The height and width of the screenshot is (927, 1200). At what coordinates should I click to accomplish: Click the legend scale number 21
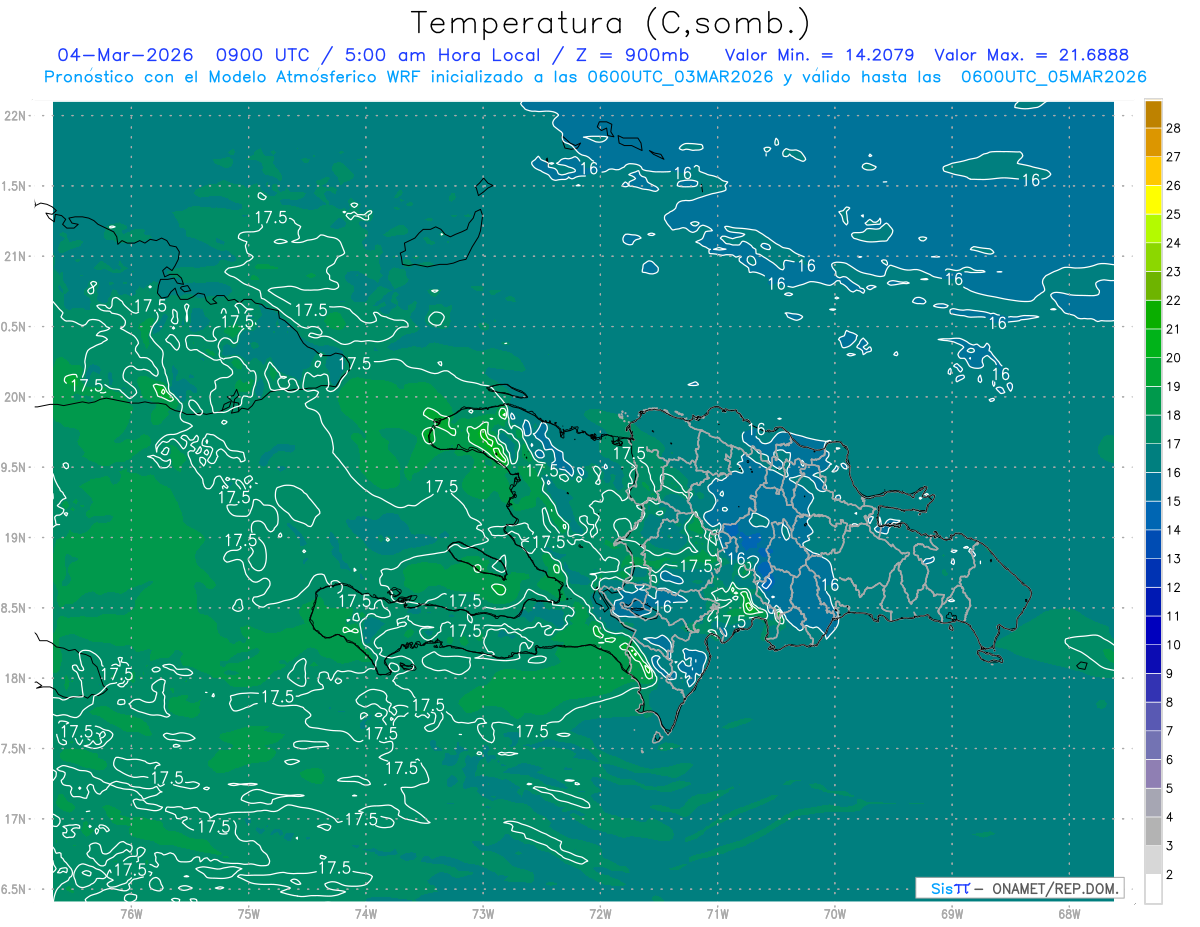(1174, 329)
